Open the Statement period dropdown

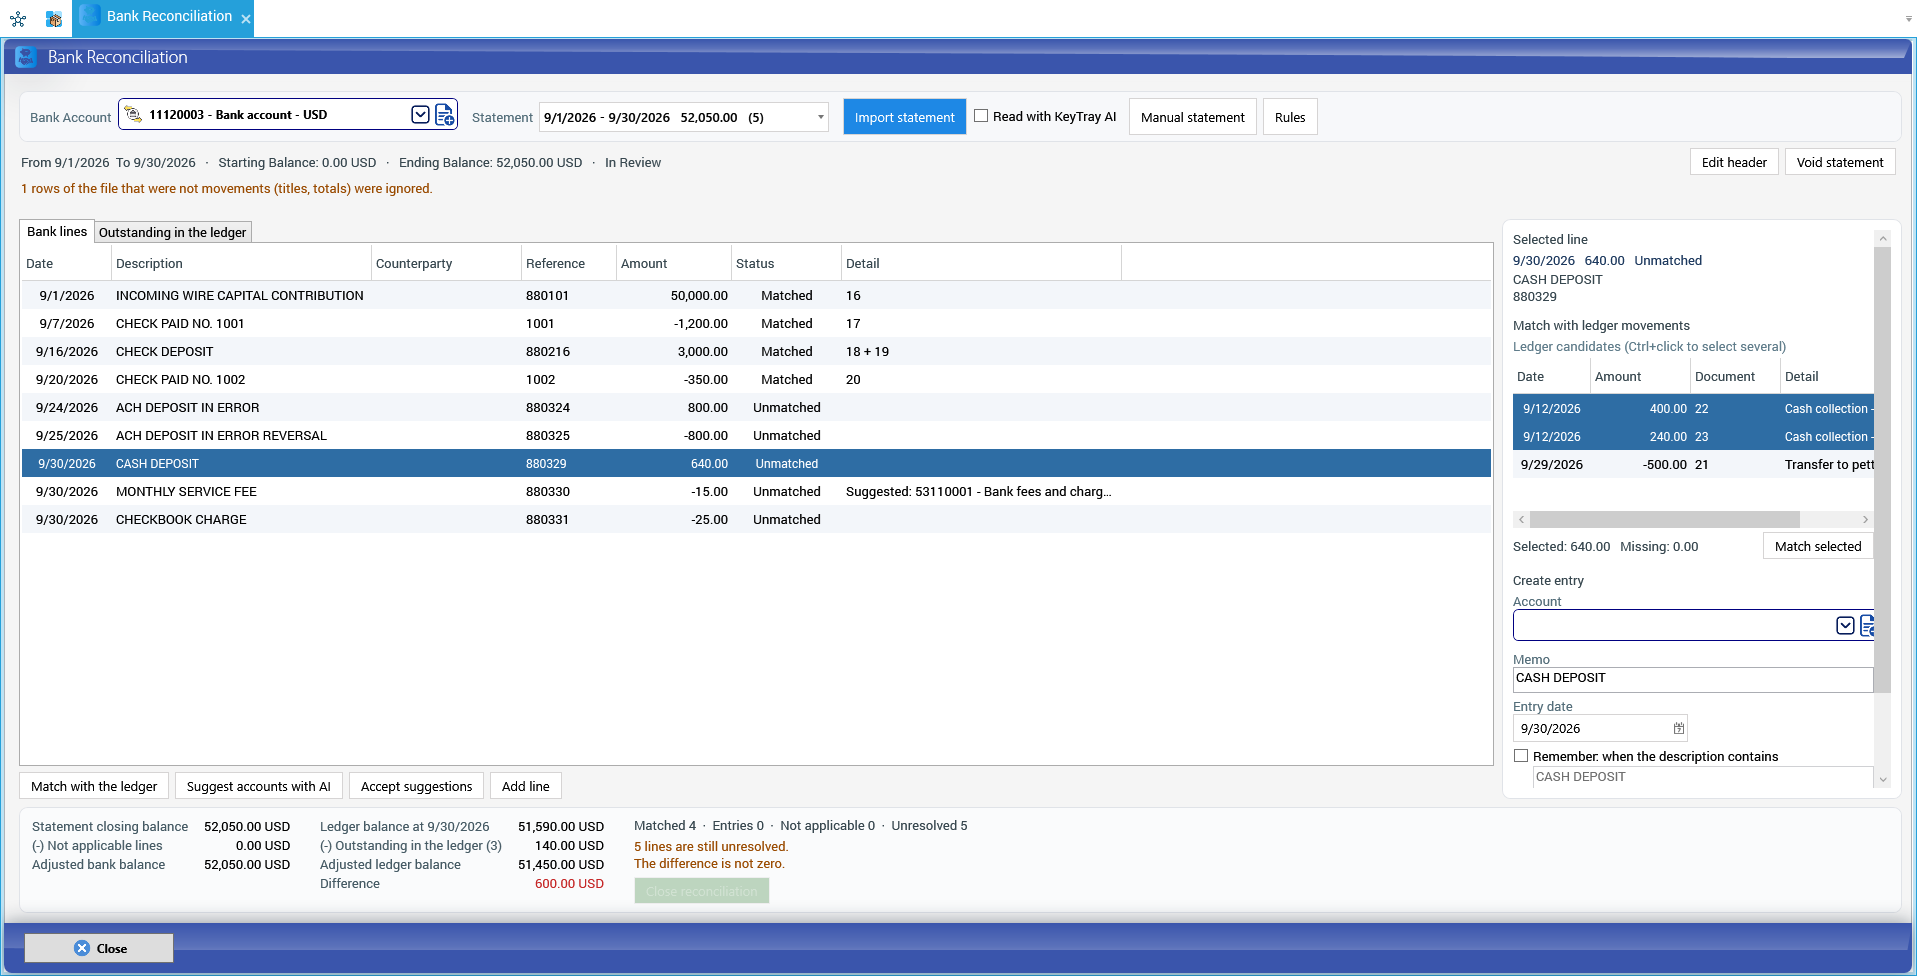[x=820, y=117]
